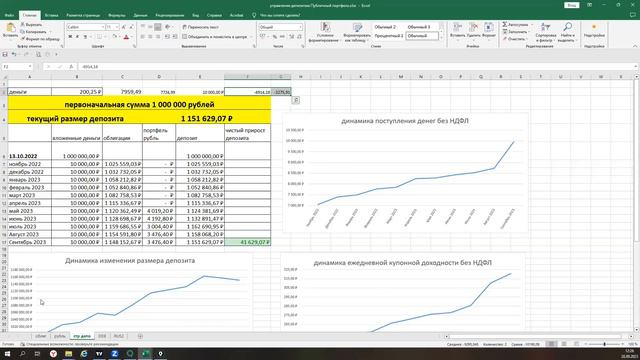
Task: Expand the Number group dialog launcher
Action: (302, 46)
